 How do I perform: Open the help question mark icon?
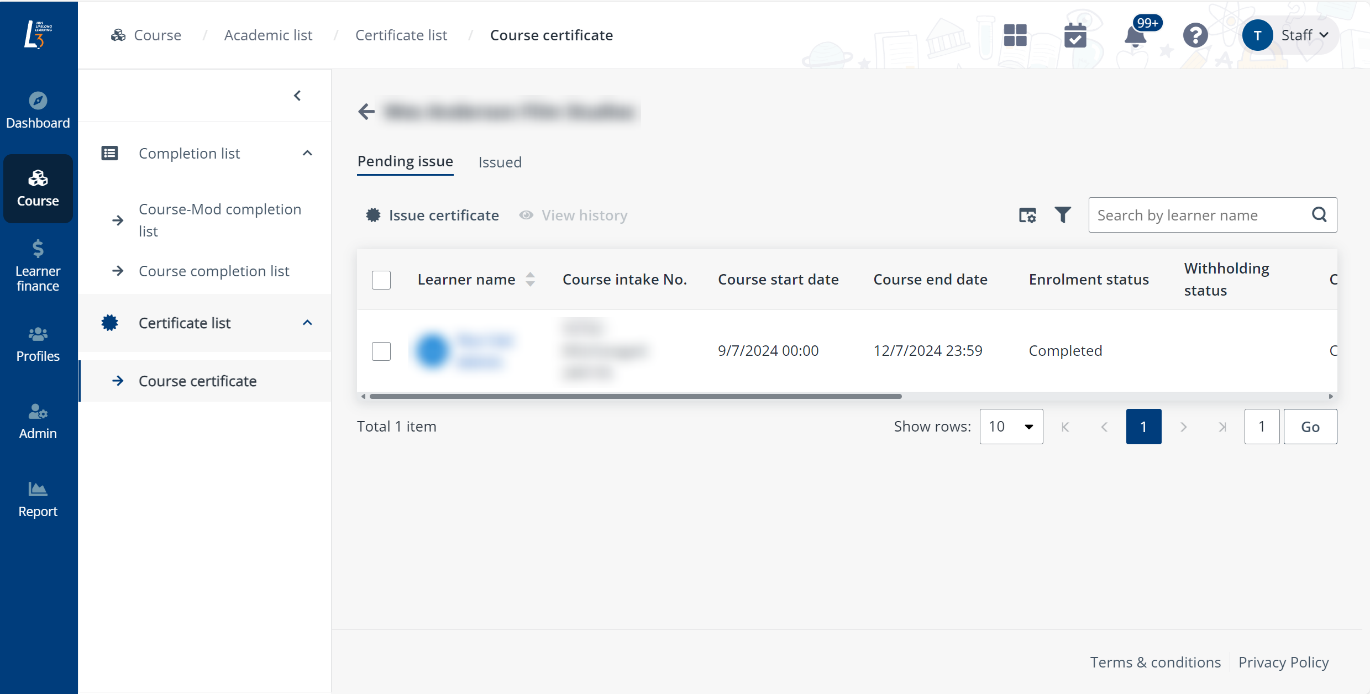coord(1195,35)
